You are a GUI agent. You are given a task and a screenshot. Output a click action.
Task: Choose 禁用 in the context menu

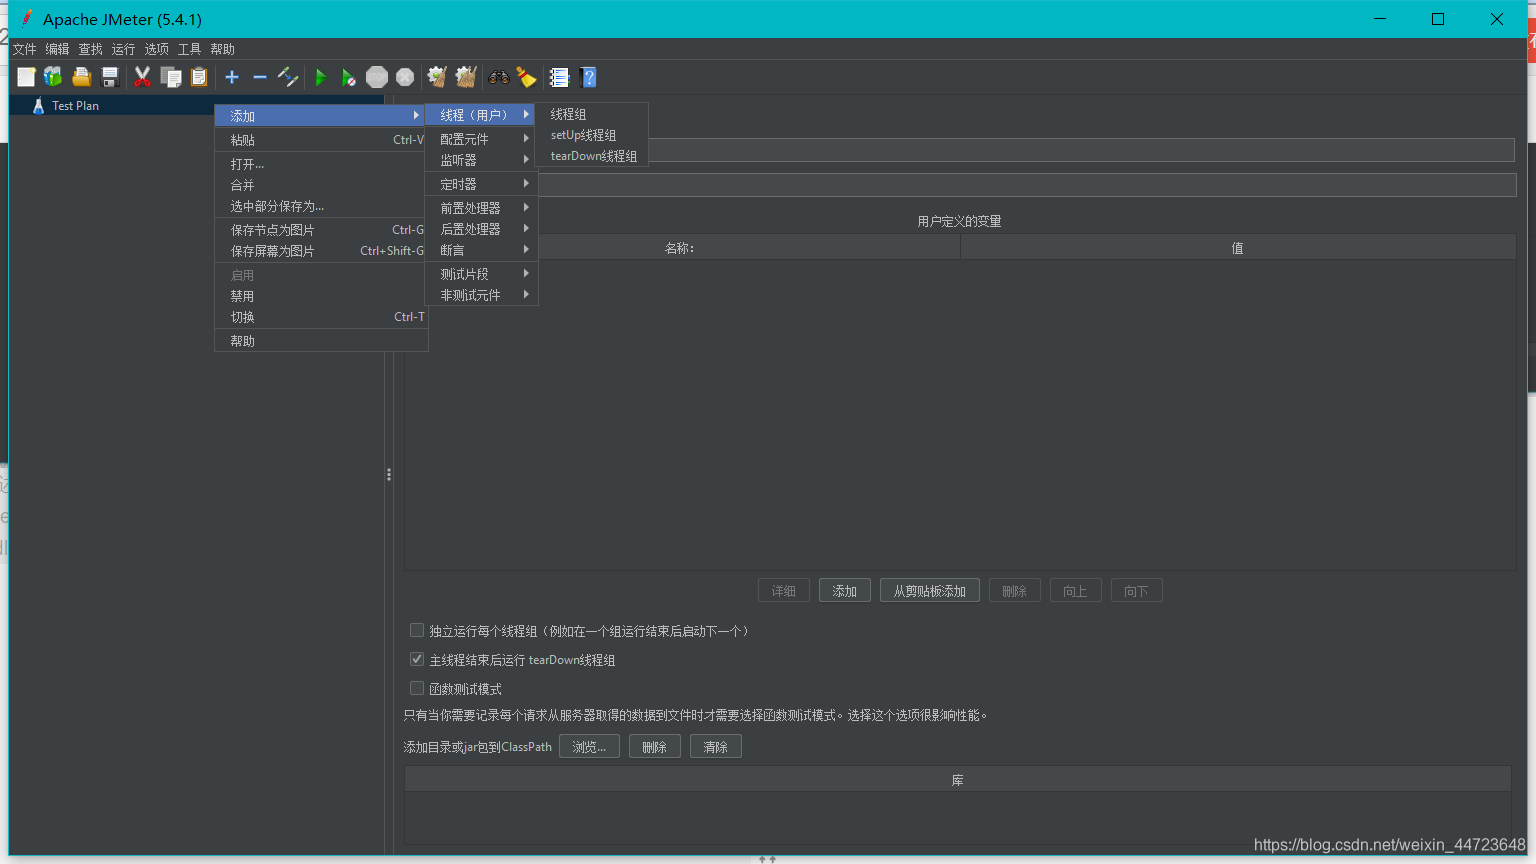pyautogui.click(x=320, y=296)
